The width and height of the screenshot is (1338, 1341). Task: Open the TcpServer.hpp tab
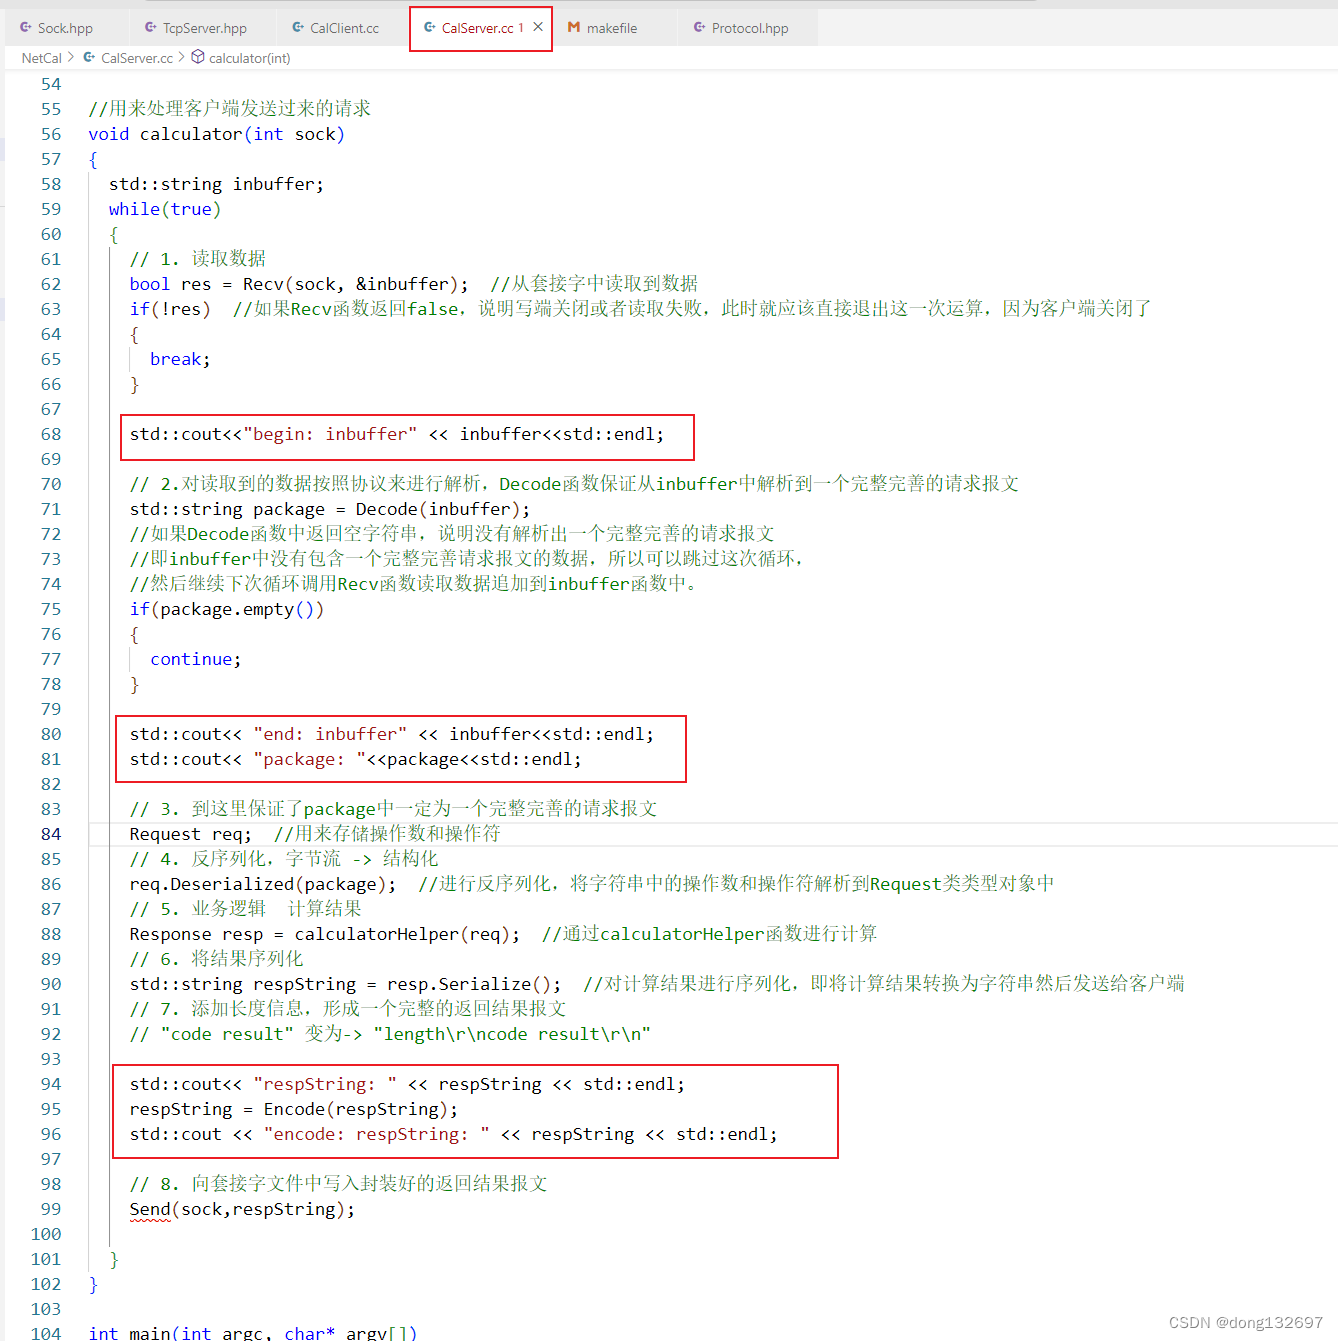(x=204, y=28)
